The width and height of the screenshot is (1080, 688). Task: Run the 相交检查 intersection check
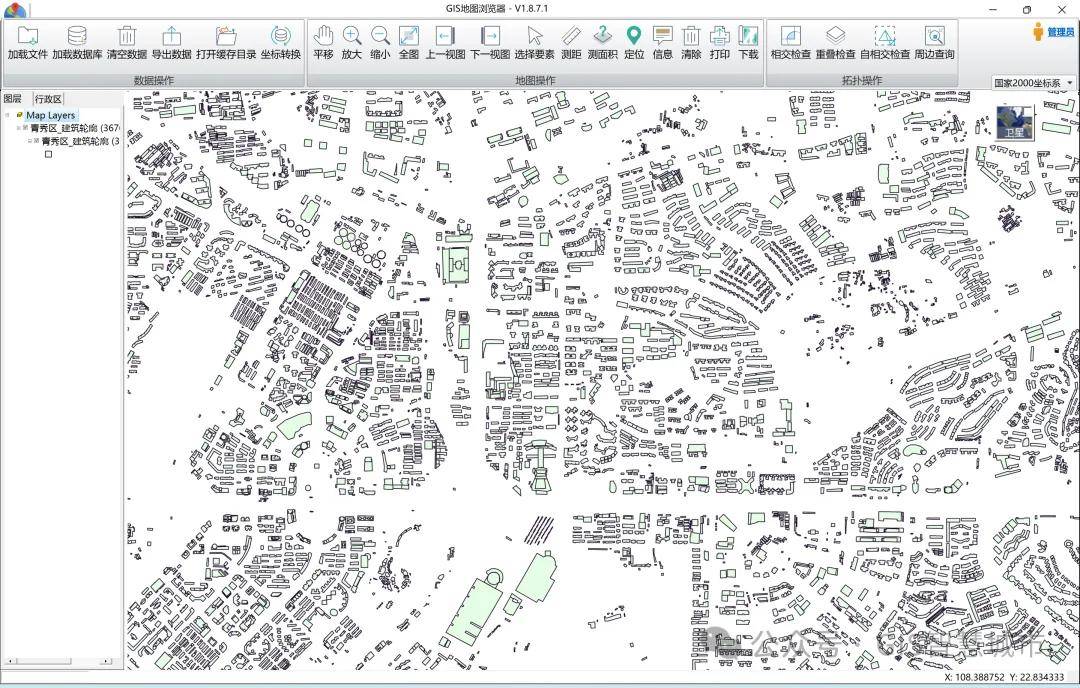tap(790, 42)
